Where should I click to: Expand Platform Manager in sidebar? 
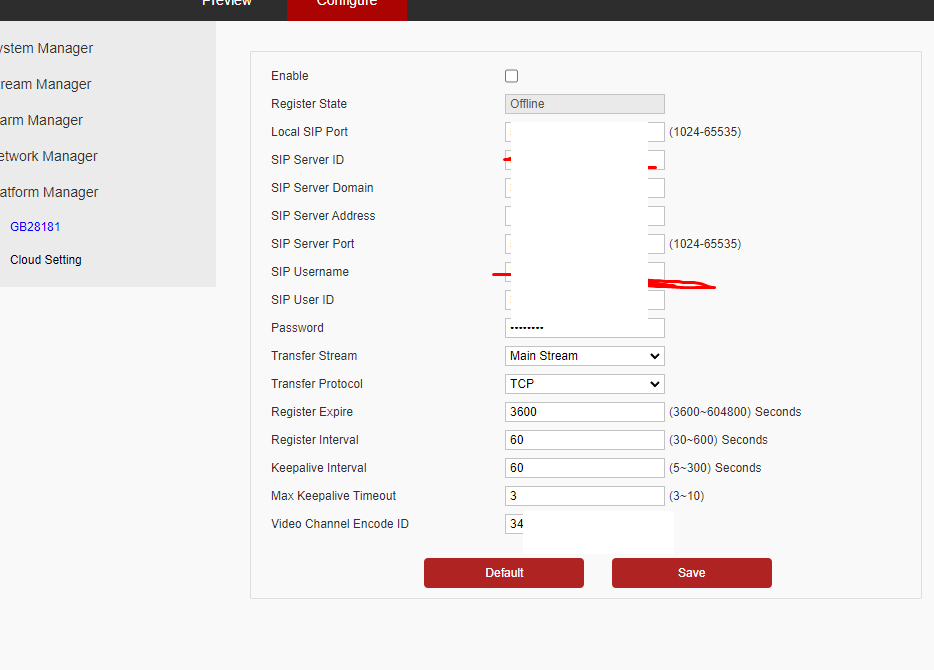click(x=49, y=192)
